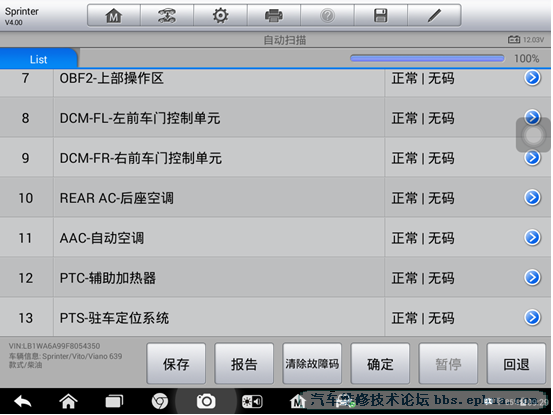553x415 pixels.
Task: Tap the Android back arrow icon
Action: pyautogui.click(x=23, y=401)
